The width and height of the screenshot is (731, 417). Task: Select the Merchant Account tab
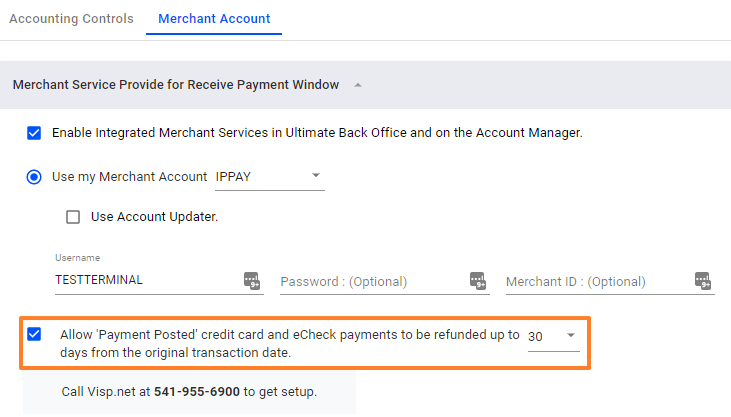(x=214, y=19)
